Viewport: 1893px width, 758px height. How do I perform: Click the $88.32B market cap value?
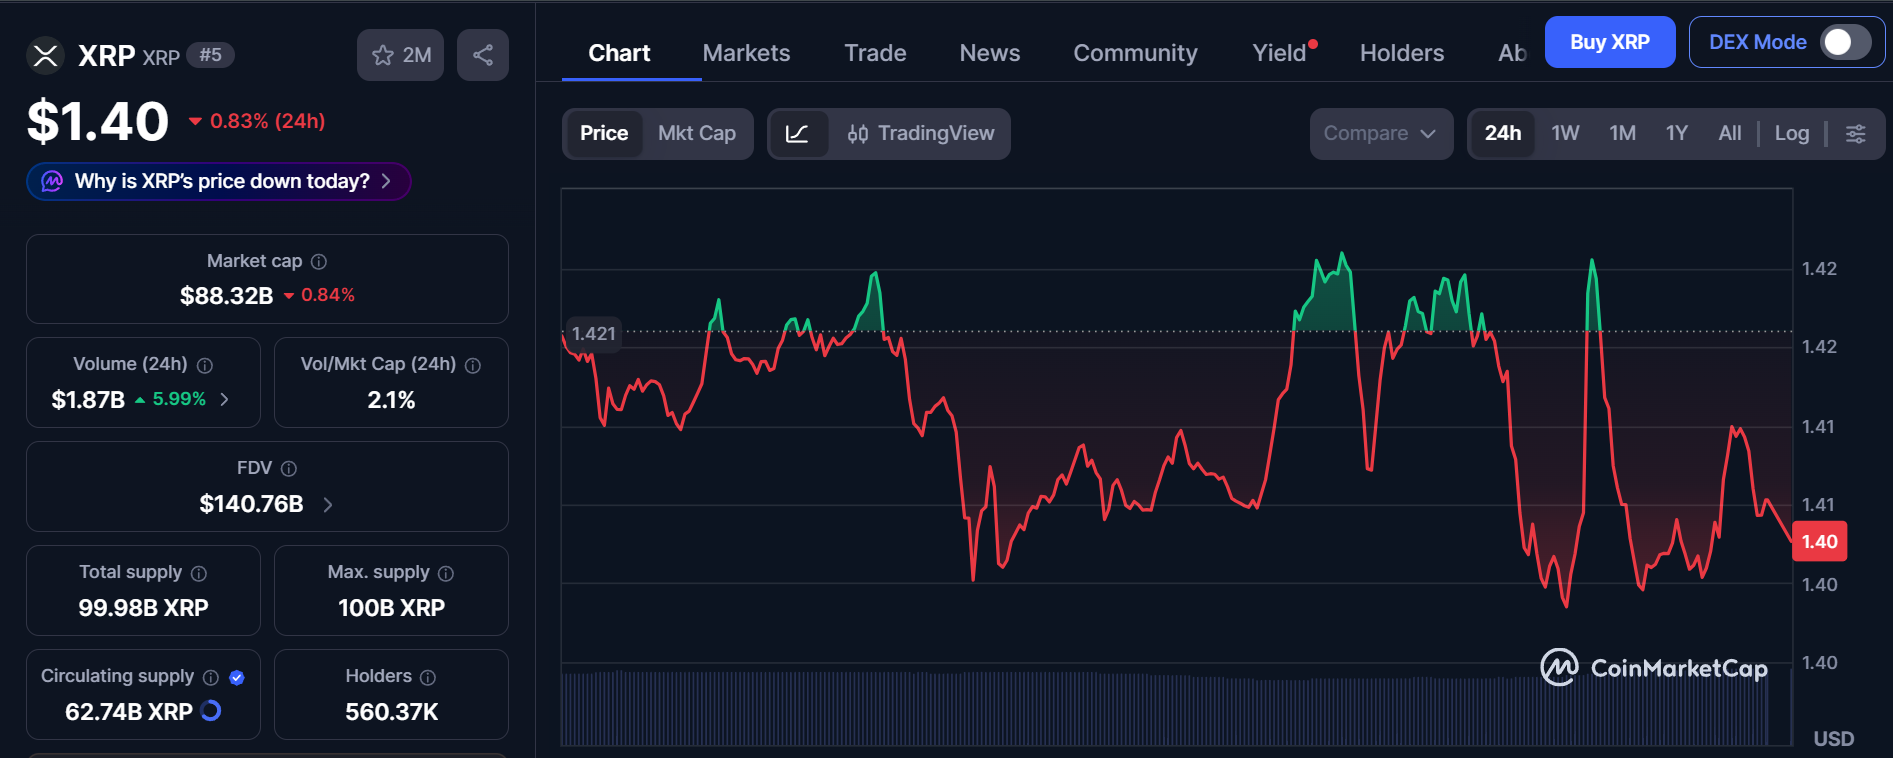pyautogui.click(x=226, y=295)
